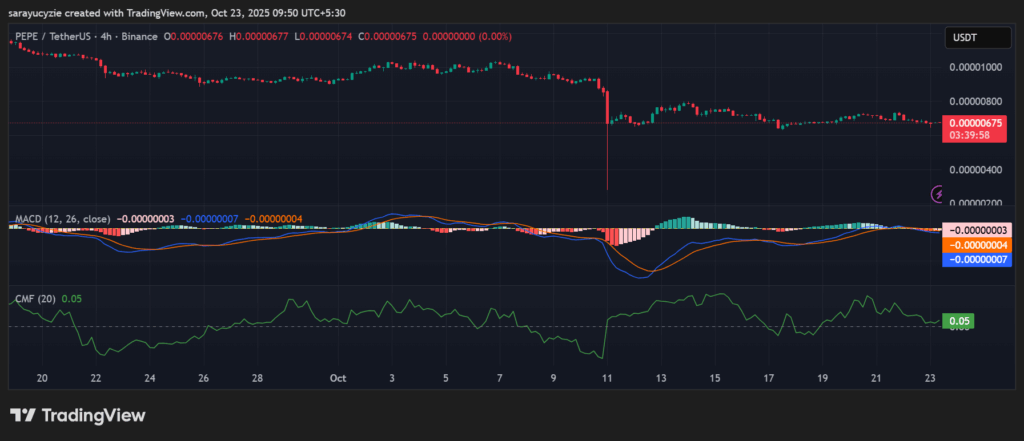
Task: Click the purple lightning bolt event icon
Action: click(938, 194)
